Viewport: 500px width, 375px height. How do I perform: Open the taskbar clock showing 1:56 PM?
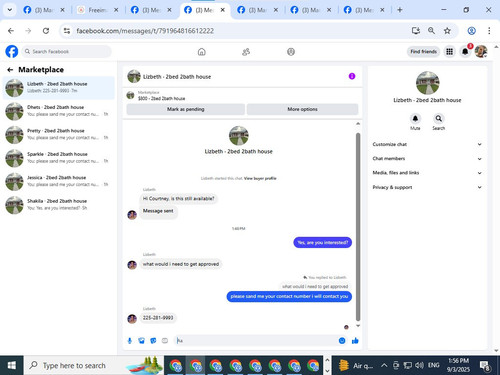click(x=458, y=365)
